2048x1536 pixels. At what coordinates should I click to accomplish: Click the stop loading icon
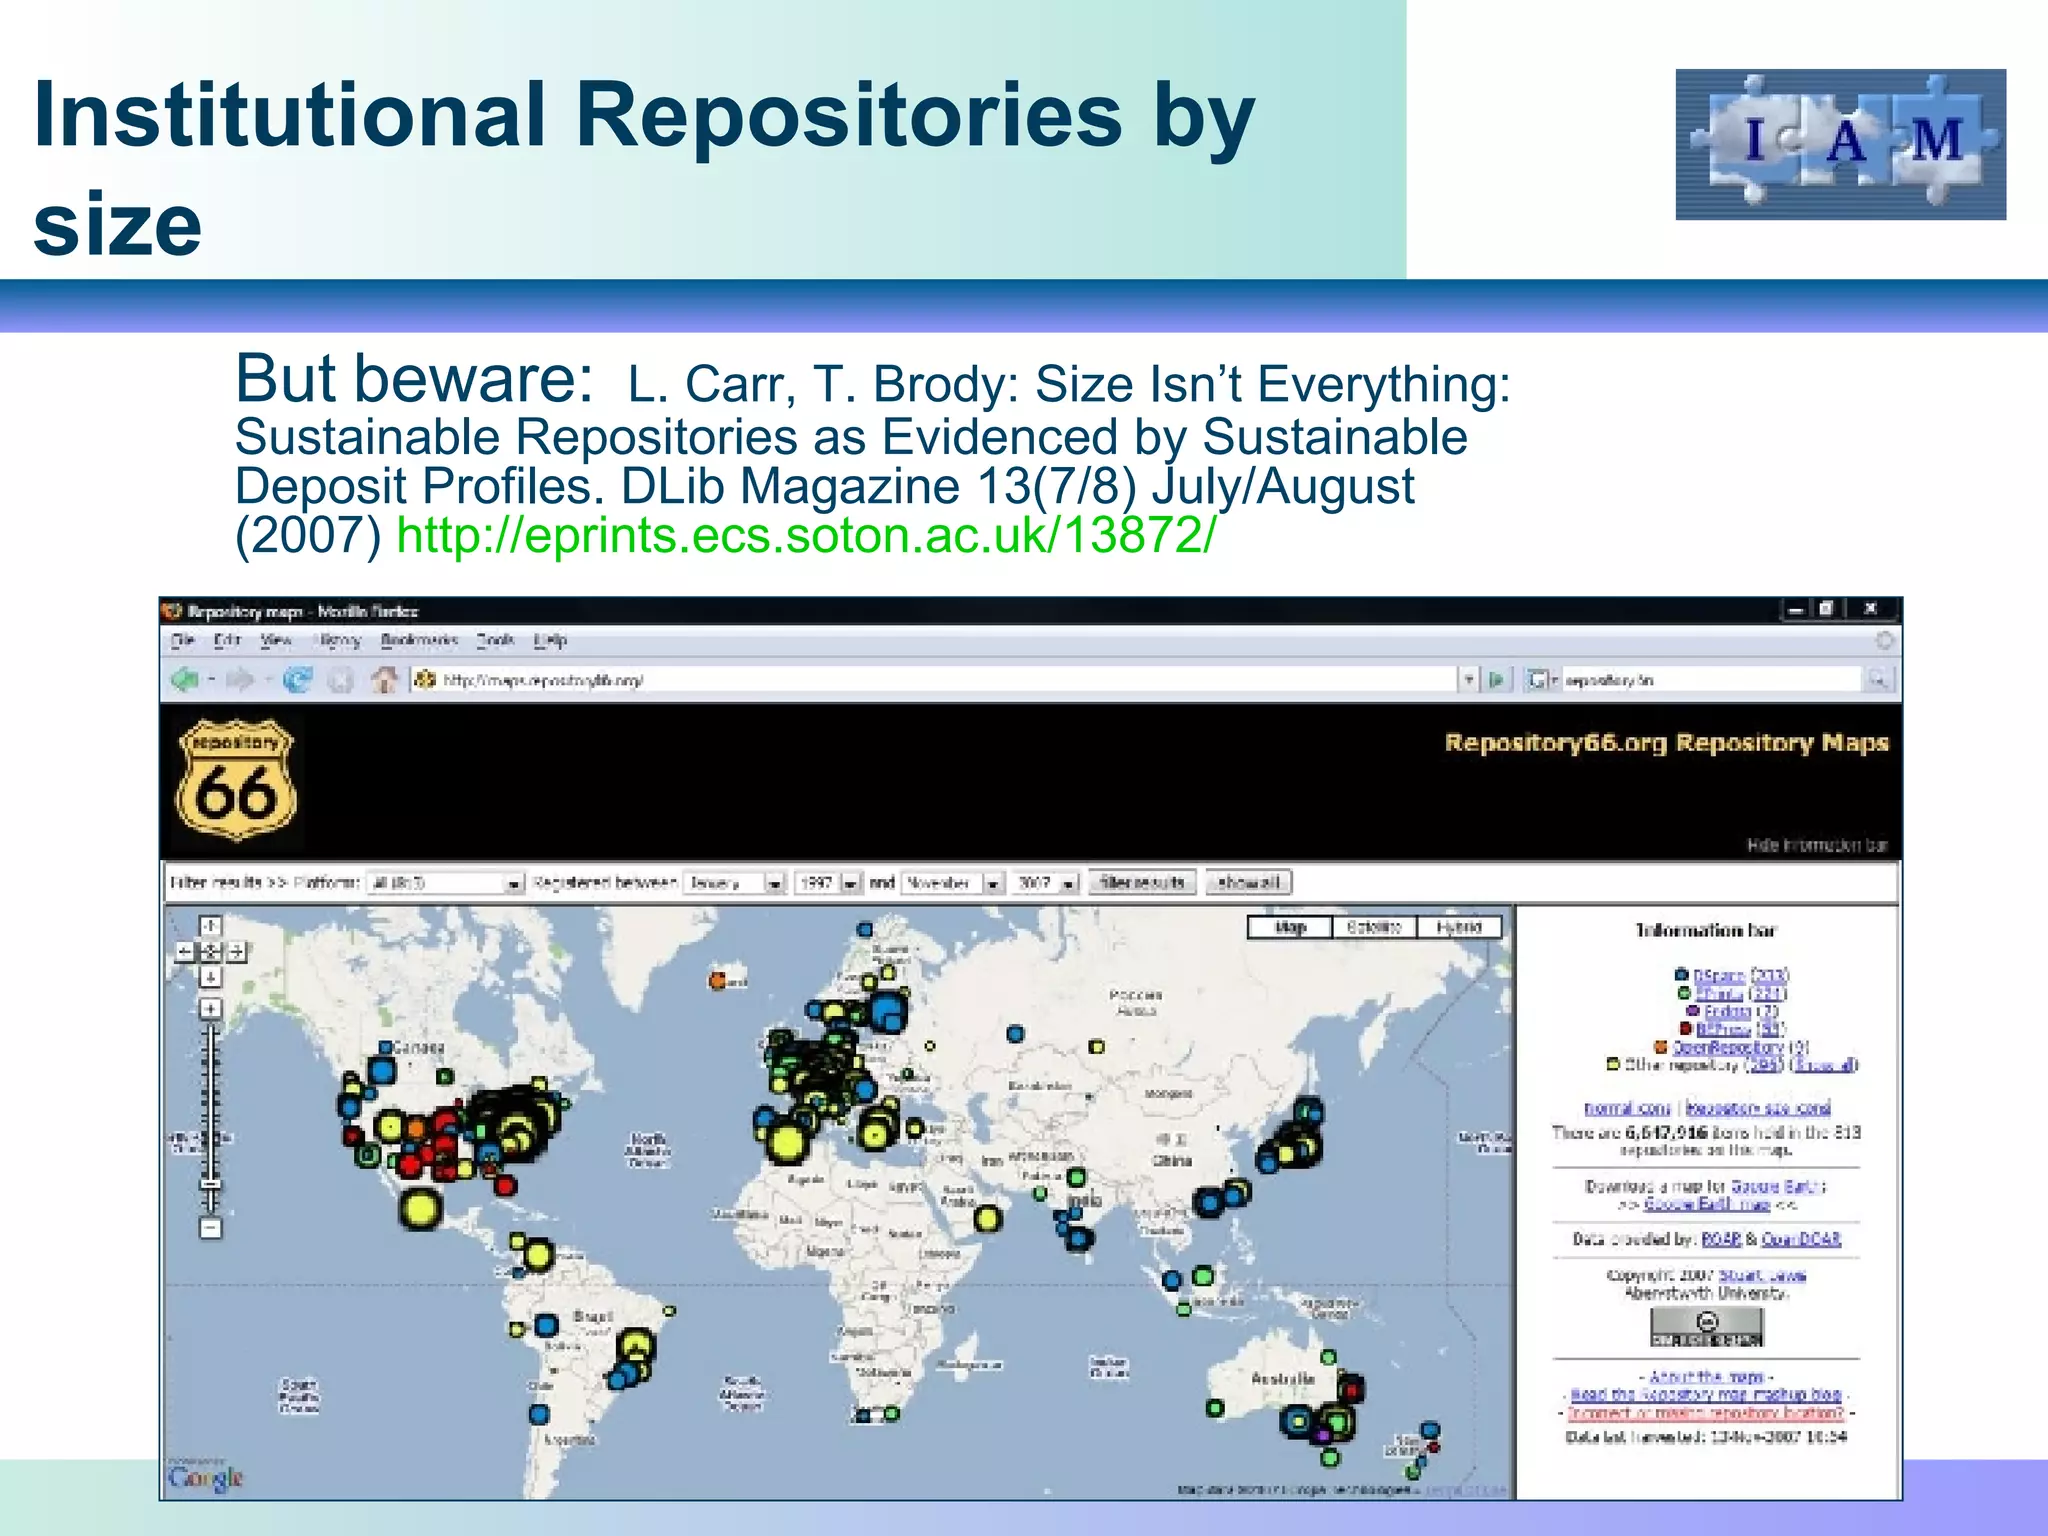[x=341, y=680]
